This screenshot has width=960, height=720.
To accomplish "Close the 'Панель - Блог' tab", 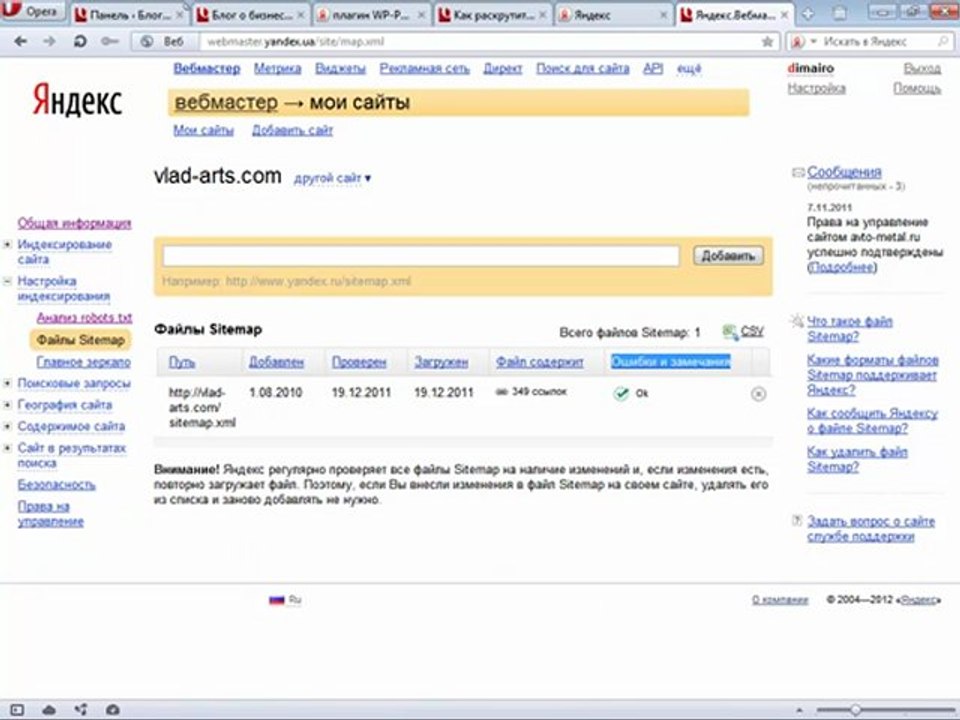I will coord(180,15).
